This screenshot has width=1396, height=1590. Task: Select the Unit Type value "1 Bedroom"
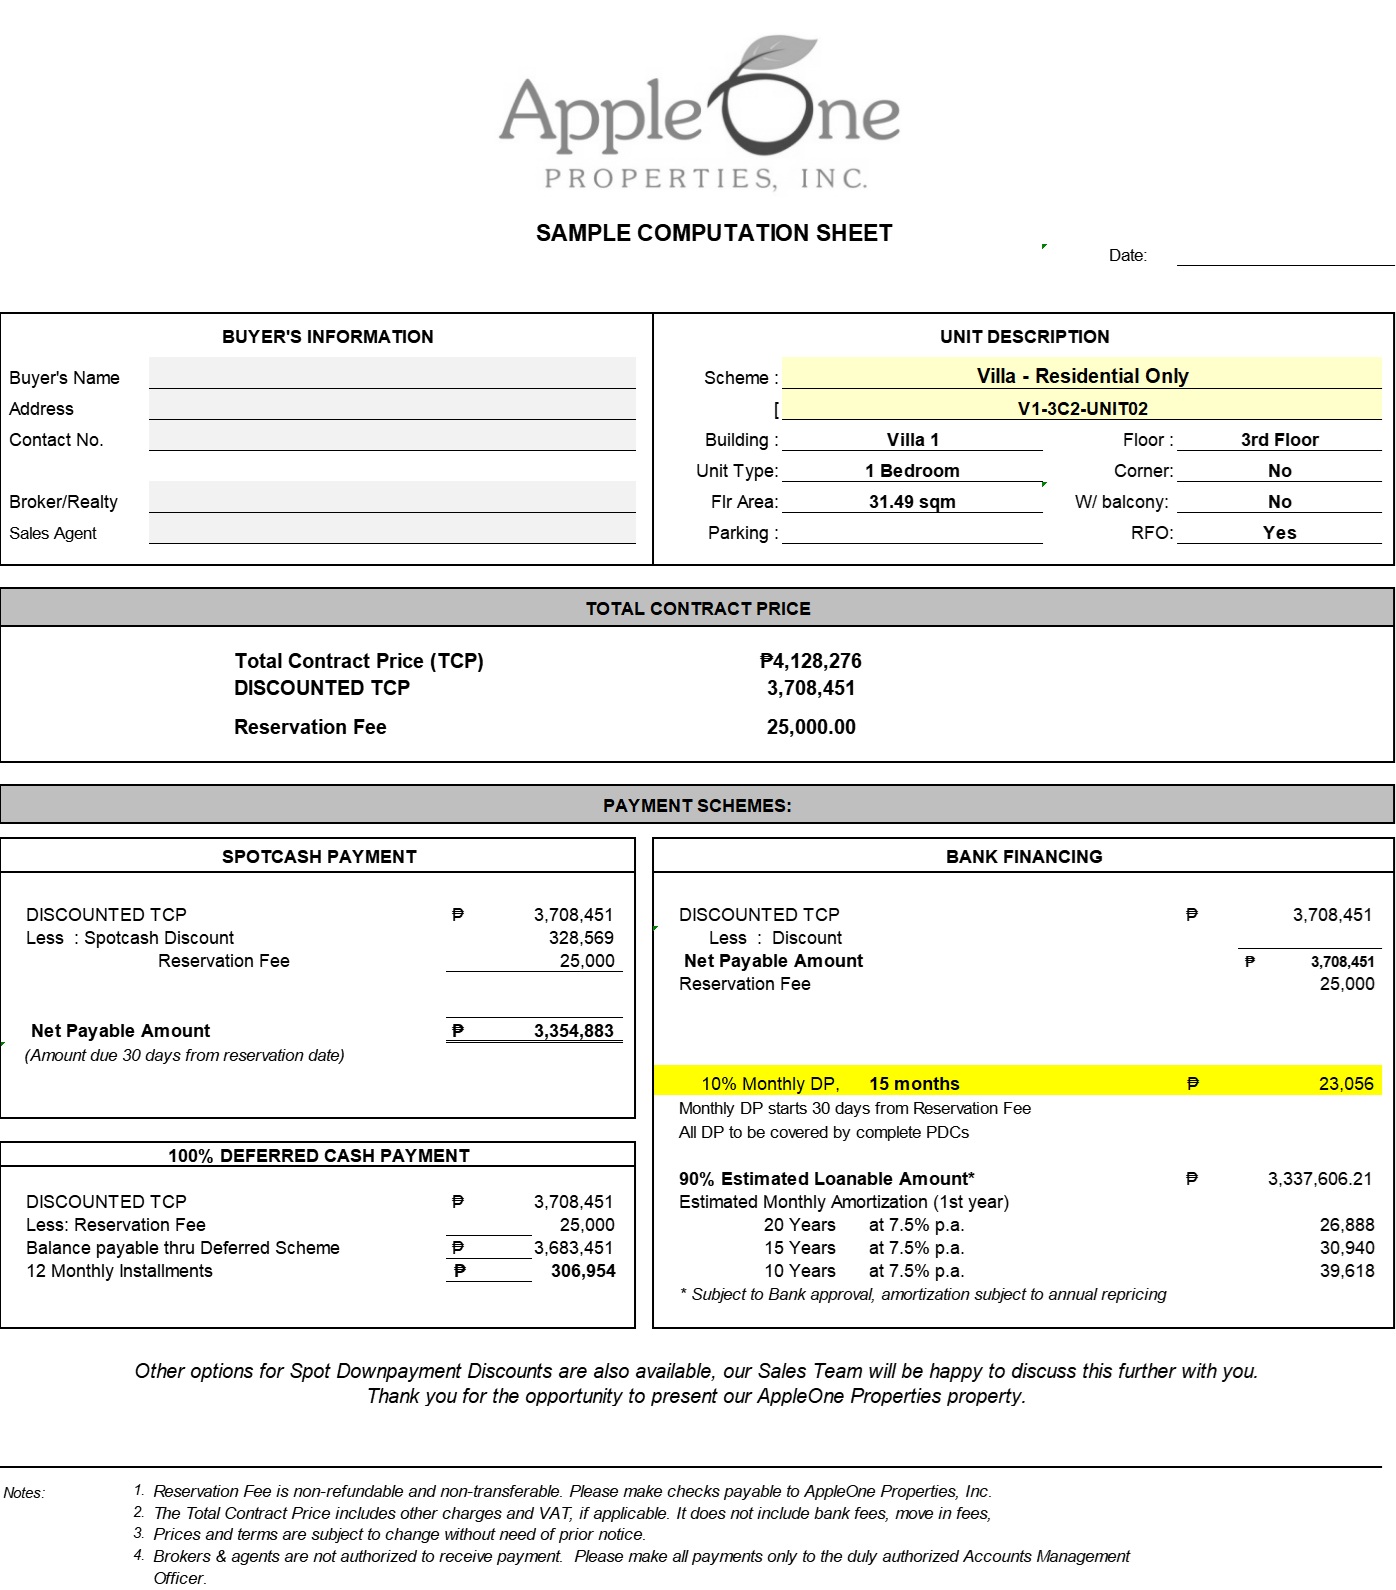point(912,470)
